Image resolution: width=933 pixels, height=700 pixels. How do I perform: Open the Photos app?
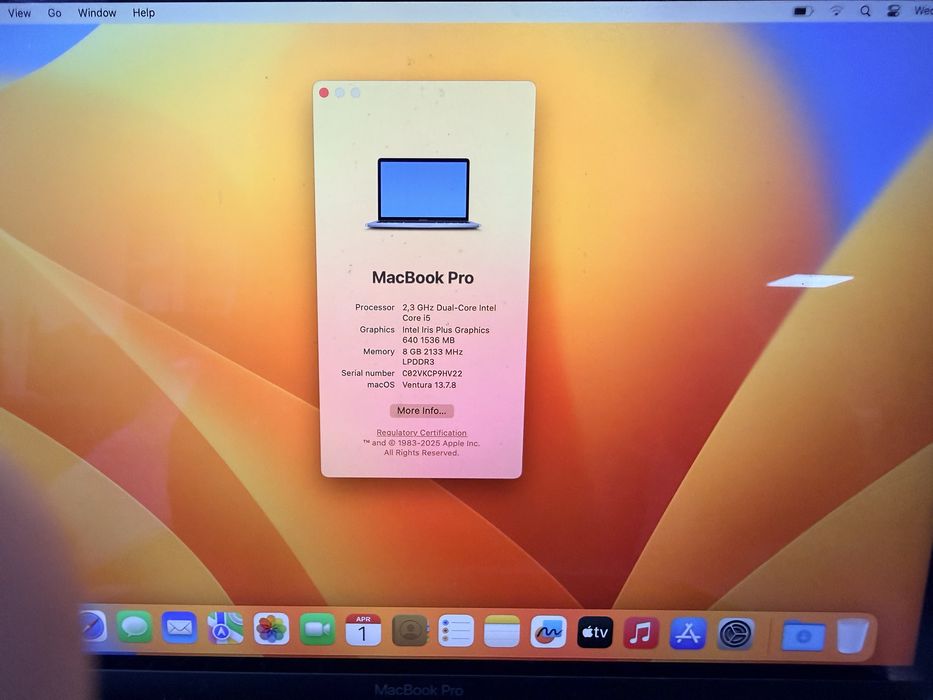coord(271,629)
